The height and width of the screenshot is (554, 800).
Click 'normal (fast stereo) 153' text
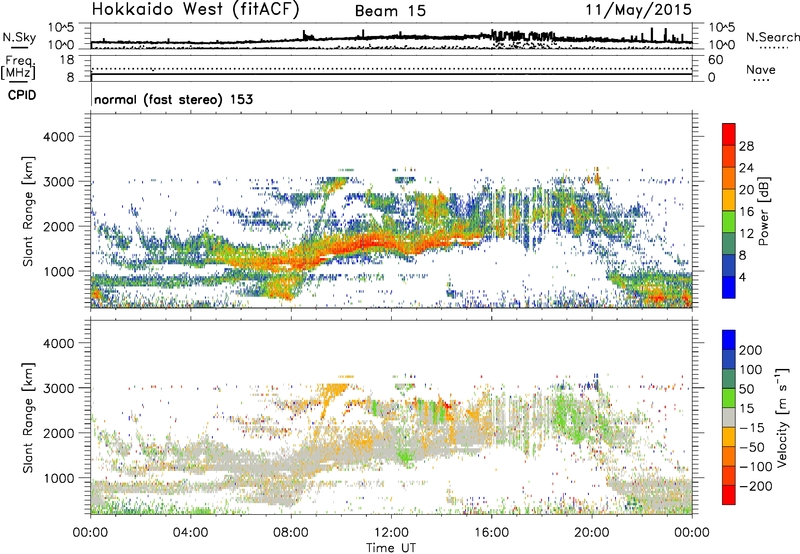(173, 99)
